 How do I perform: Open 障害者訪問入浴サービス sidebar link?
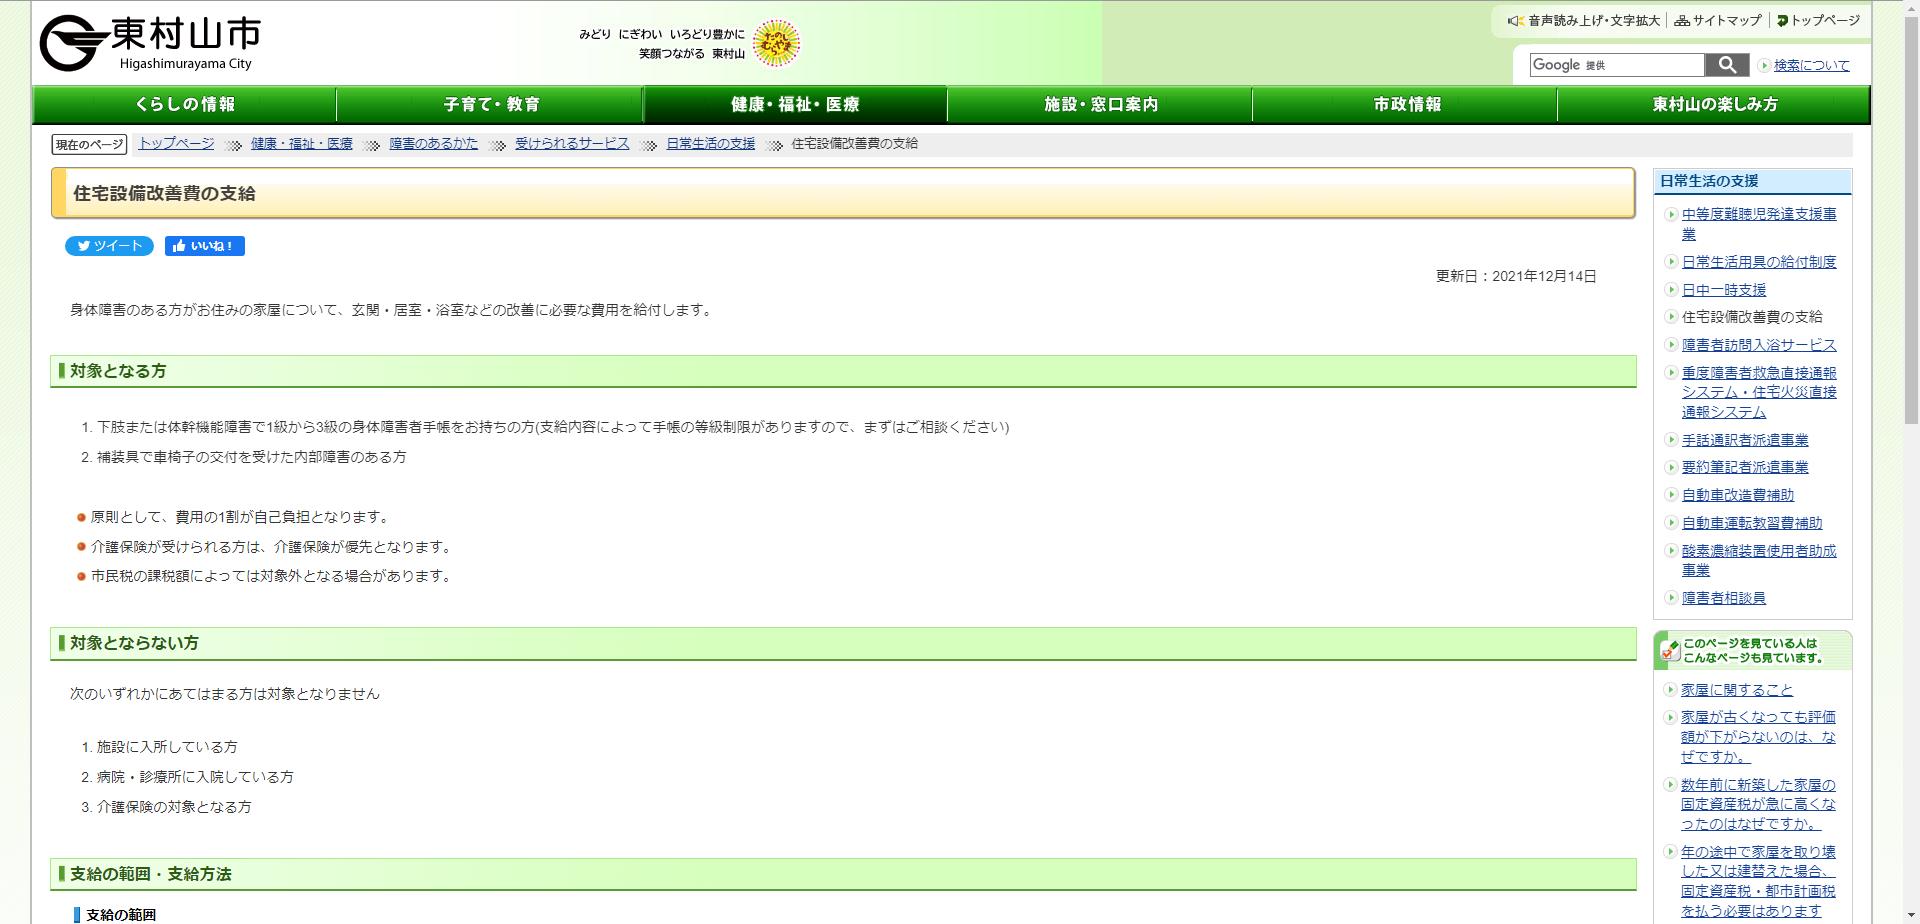coord(1758,345)
